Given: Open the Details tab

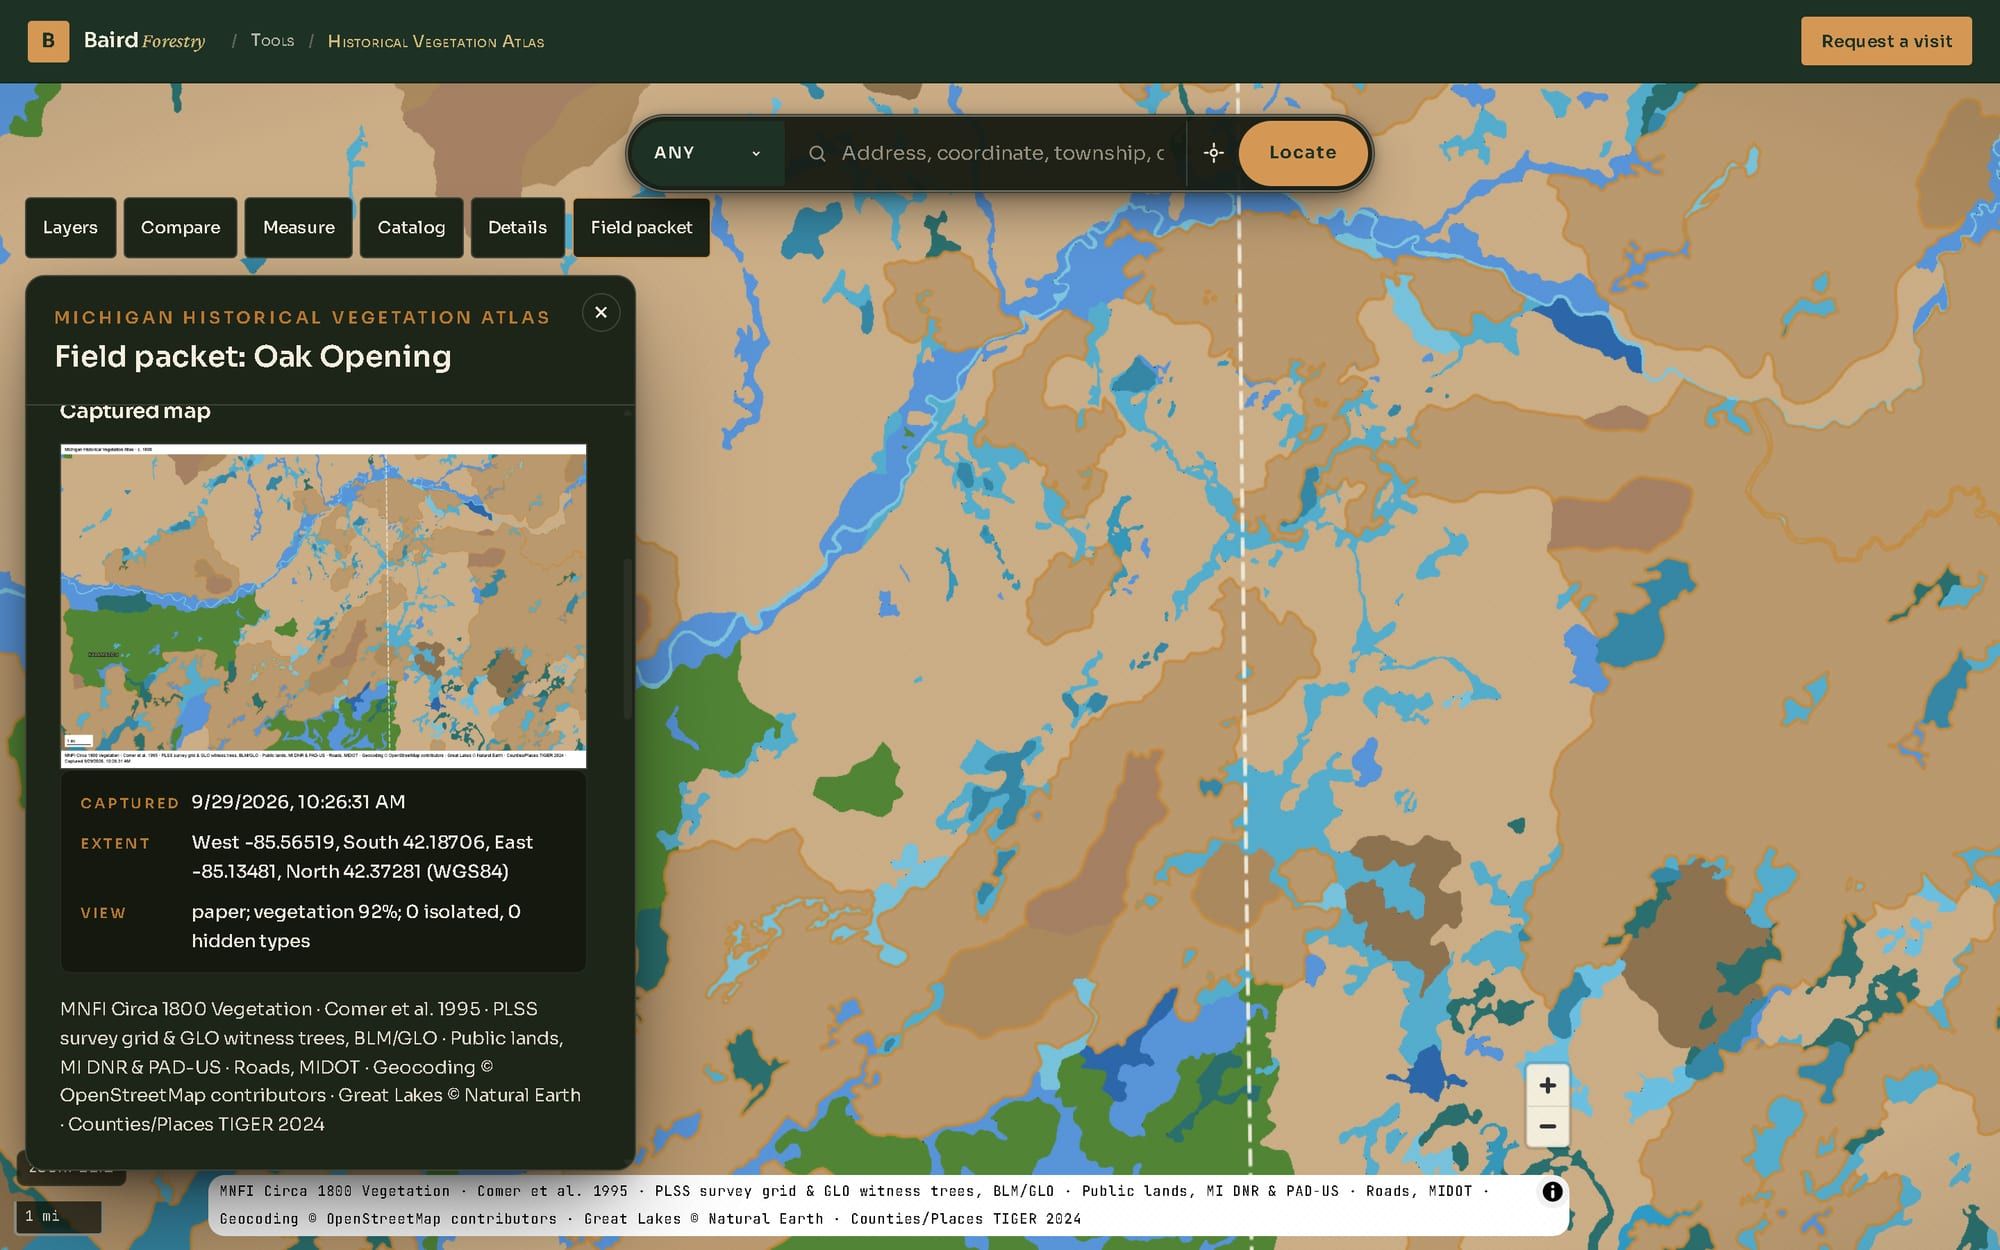Looking at the screenshot, I should (517, 227).
